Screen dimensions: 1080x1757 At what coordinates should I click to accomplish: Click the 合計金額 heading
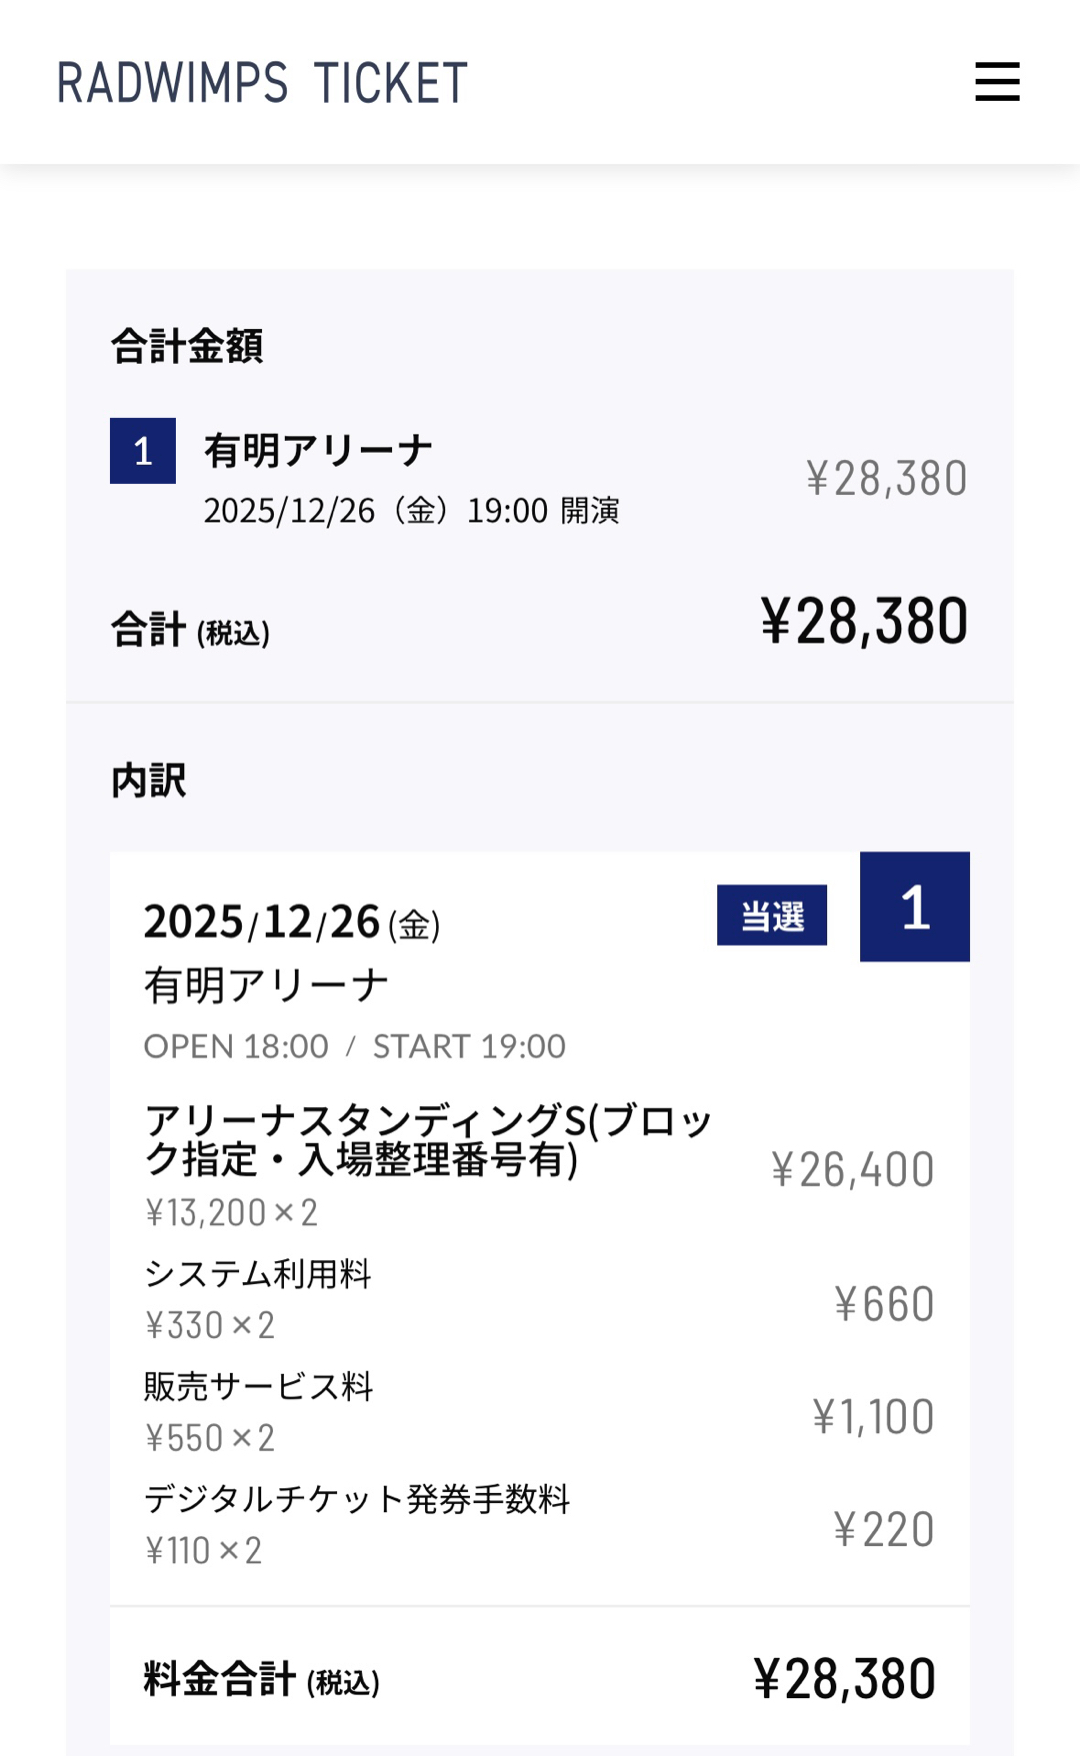pyautogui.click(x=187, y=347)
